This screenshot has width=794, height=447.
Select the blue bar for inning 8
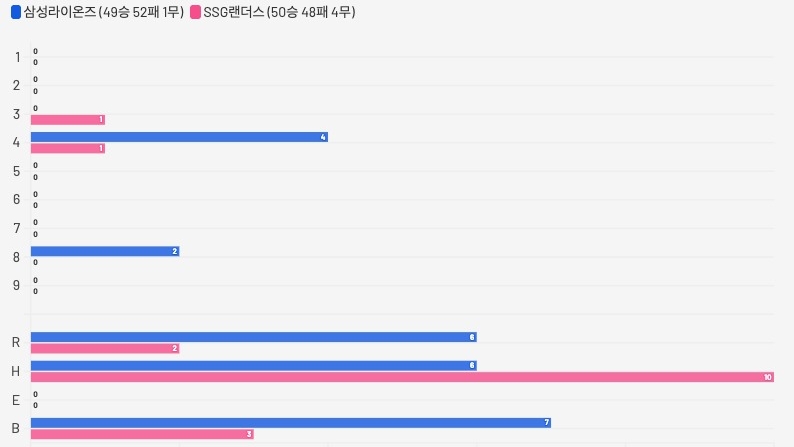click(105, 251)
